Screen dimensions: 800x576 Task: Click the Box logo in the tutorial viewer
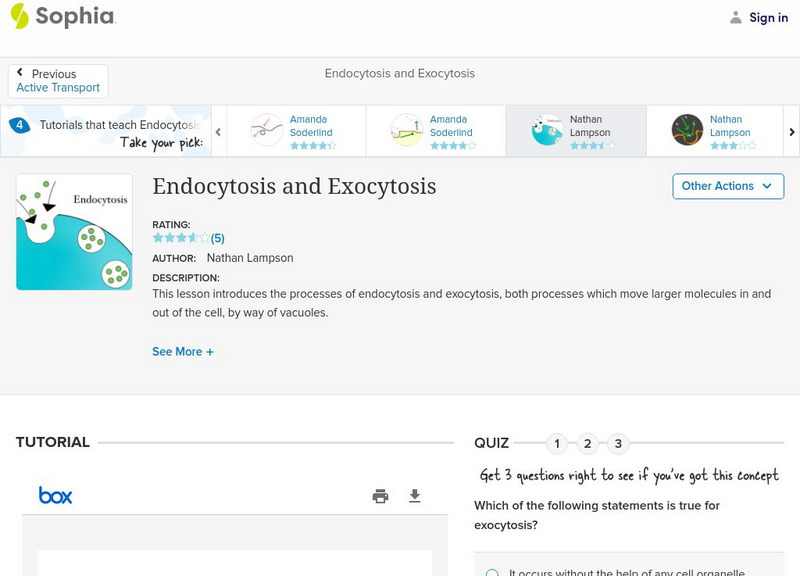[56, 495]
